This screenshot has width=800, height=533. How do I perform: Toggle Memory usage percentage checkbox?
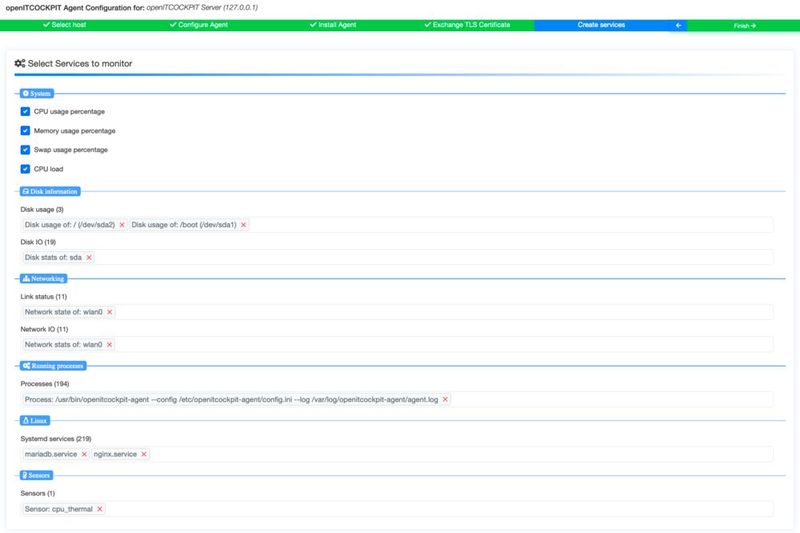coord(26,130)
